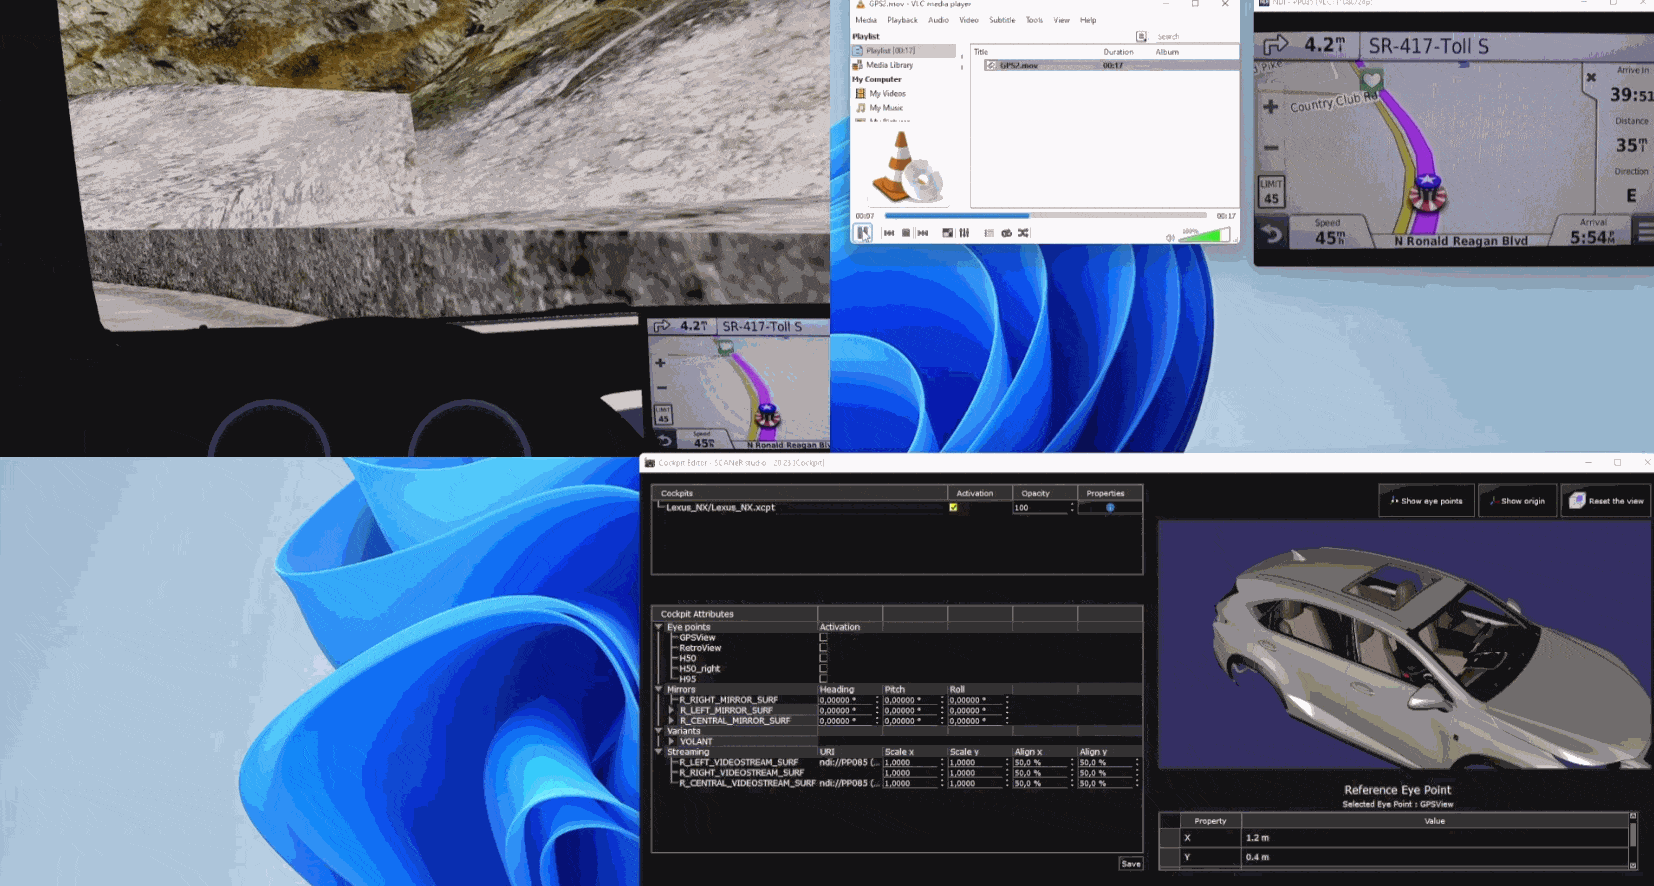Screen dimensions: 1654x886
Task: Click the VLC stop playback button
Action: point(906,233)
